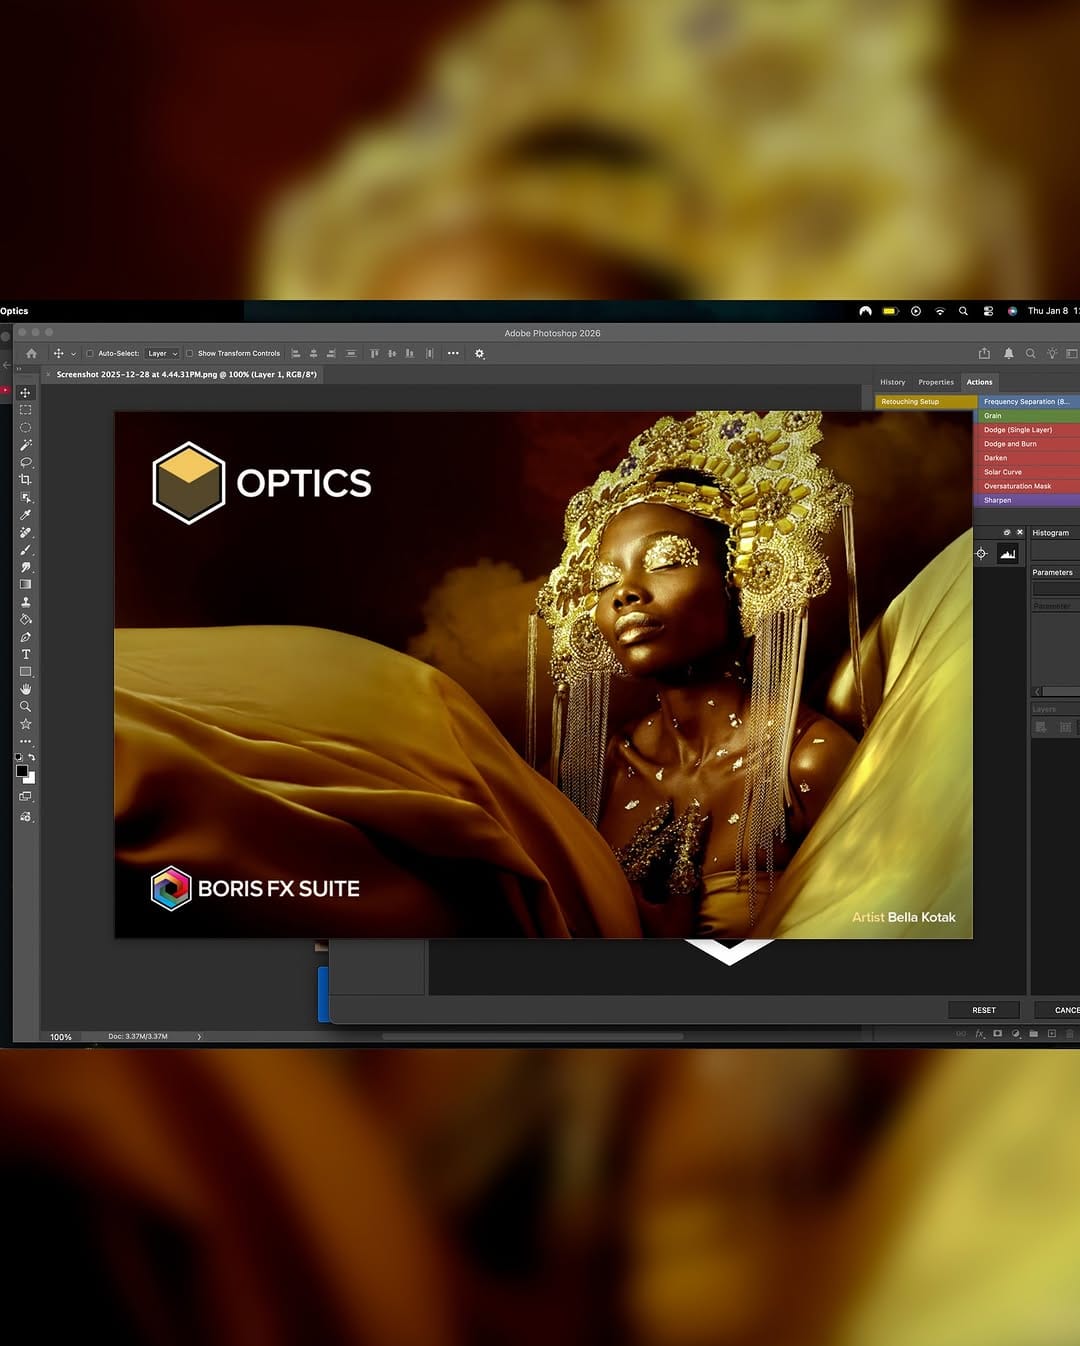Enable the Auto-Select checkbox

tap(90, 353)
